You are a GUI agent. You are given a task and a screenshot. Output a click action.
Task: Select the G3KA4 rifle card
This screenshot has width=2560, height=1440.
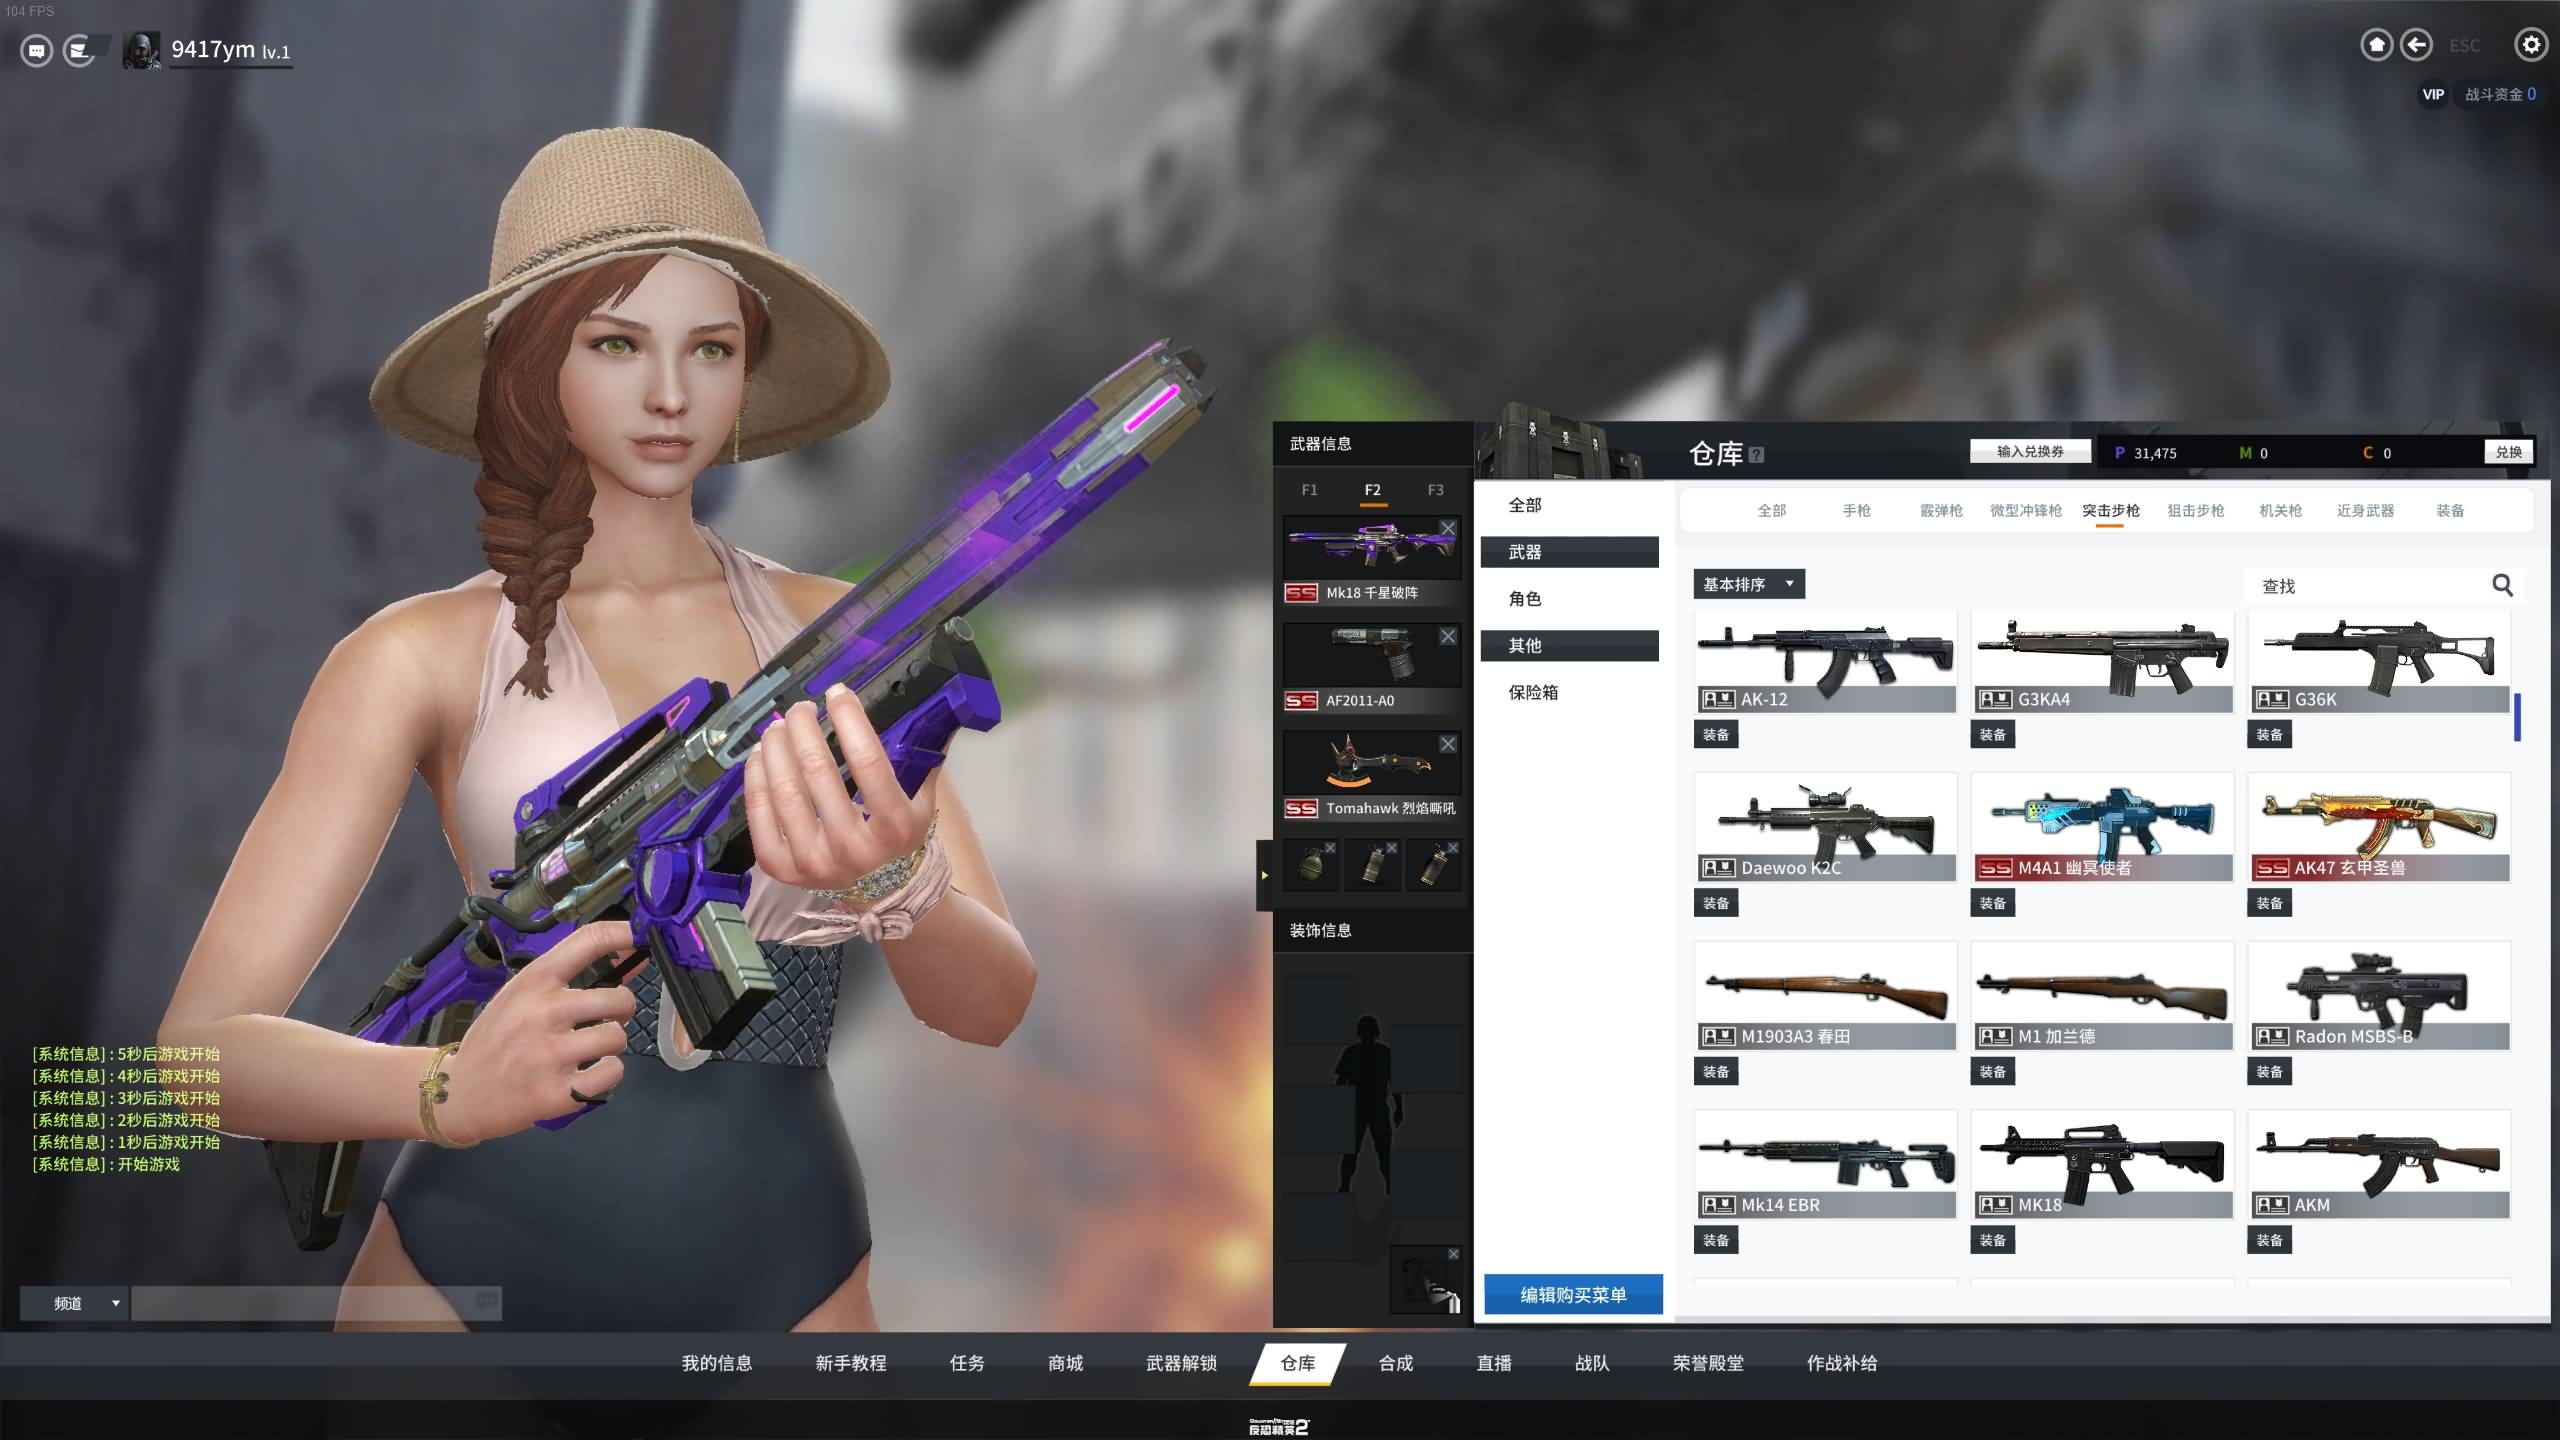click(x=2102, y=662)
